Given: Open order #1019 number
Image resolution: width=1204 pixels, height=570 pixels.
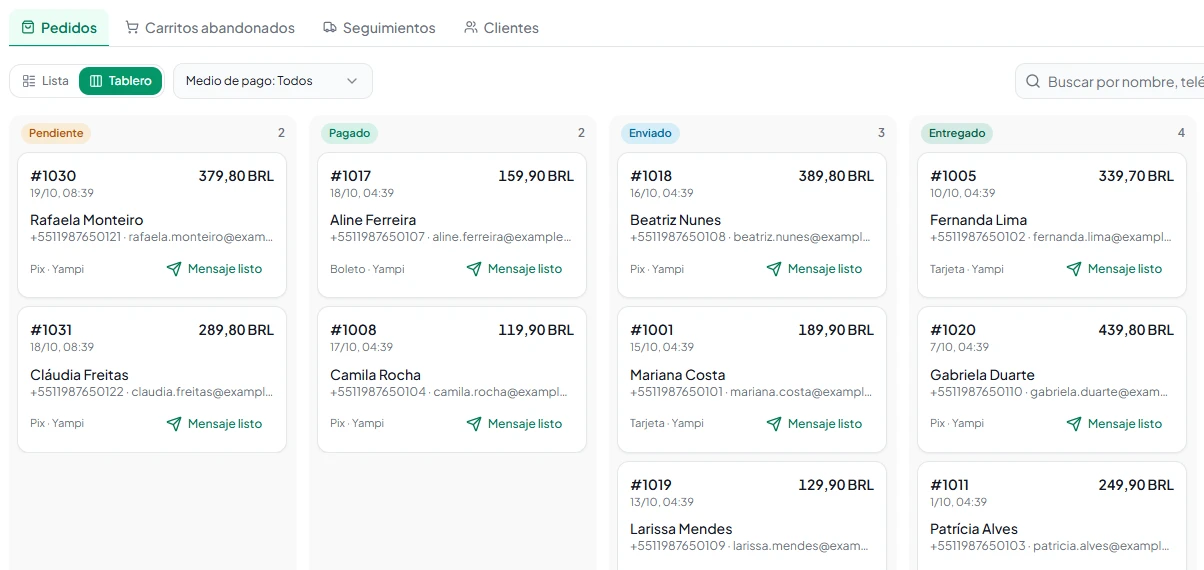Looking at the screenshot, I should click(x=651, y=485).
